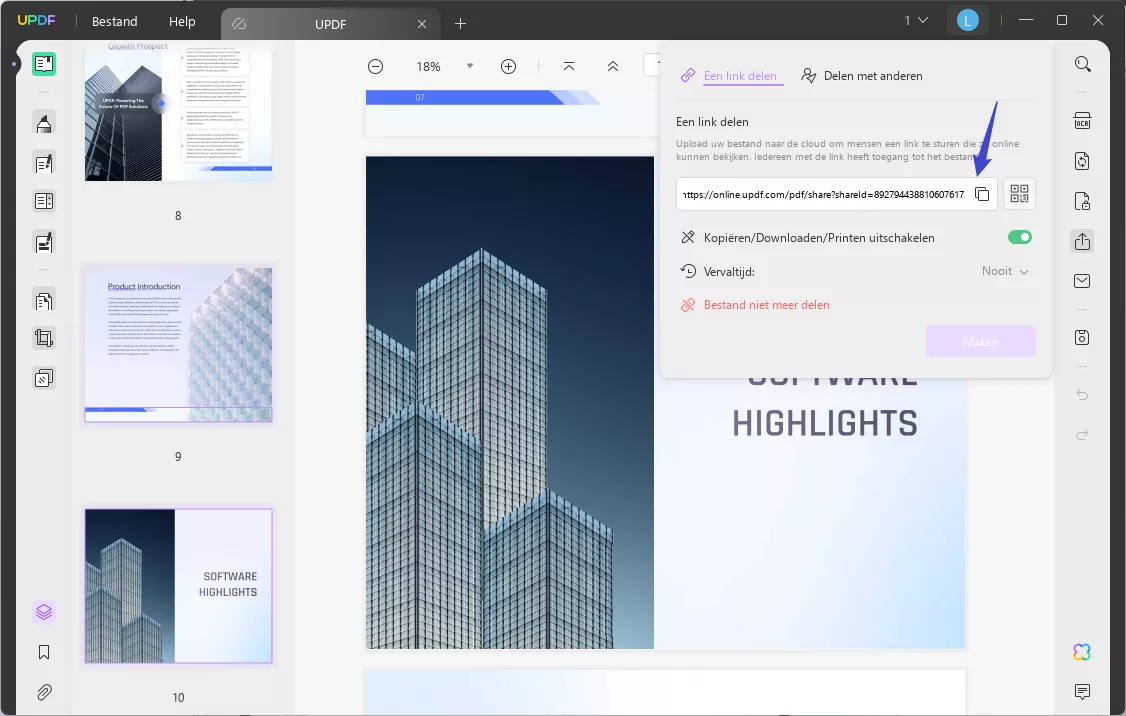Open the search panel
Viewport: 1126px width, 716px height.
(1083, 63)
